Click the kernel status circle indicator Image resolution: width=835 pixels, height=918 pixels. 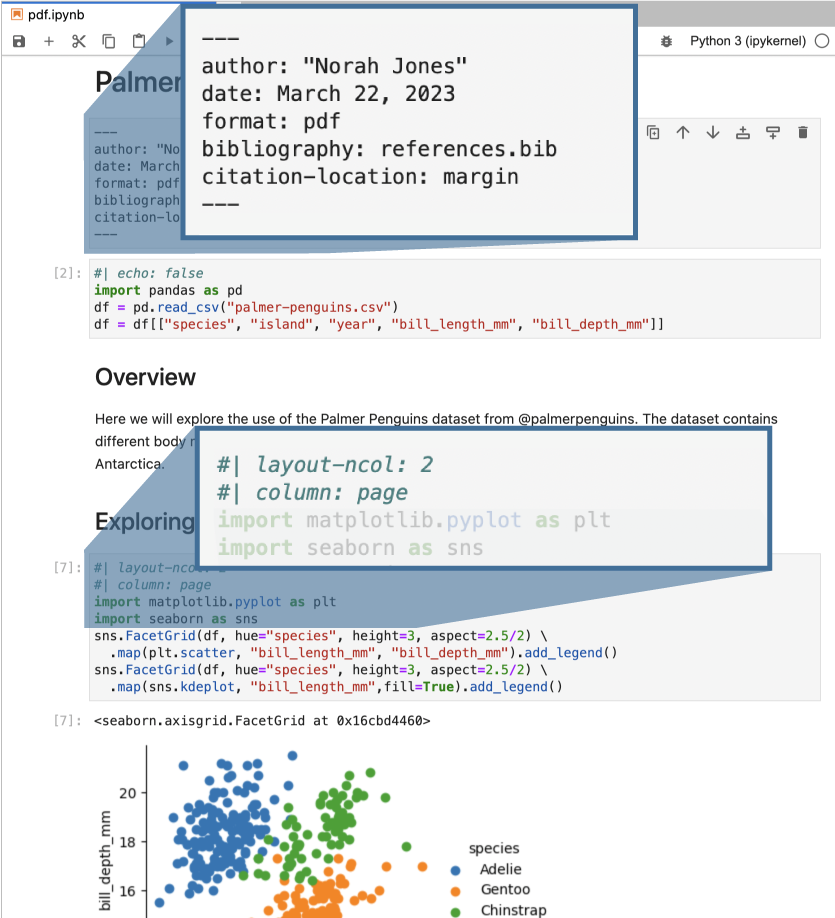point(822,41)
